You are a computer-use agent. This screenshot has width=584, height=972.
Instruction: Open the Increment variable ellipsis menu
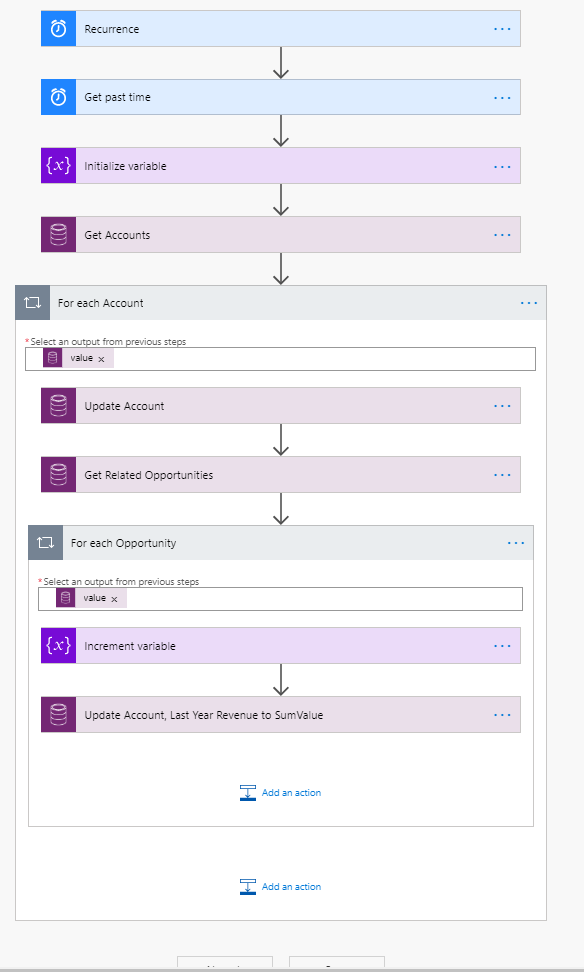coord(502,646)
